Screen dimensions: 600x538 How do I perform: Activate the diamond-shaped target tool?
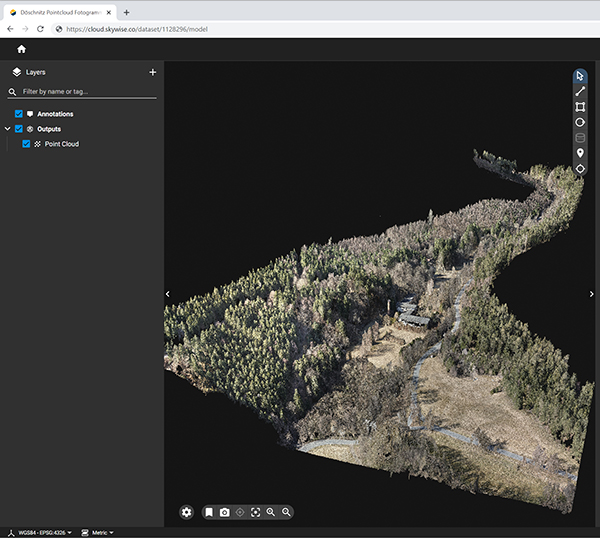[580, 168]
